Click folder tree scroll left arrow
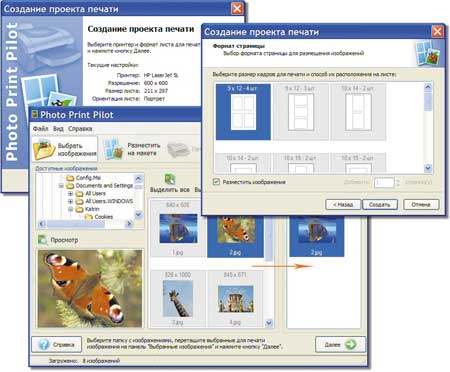Screen dimensions: 450x372 [x=42, y=224]
